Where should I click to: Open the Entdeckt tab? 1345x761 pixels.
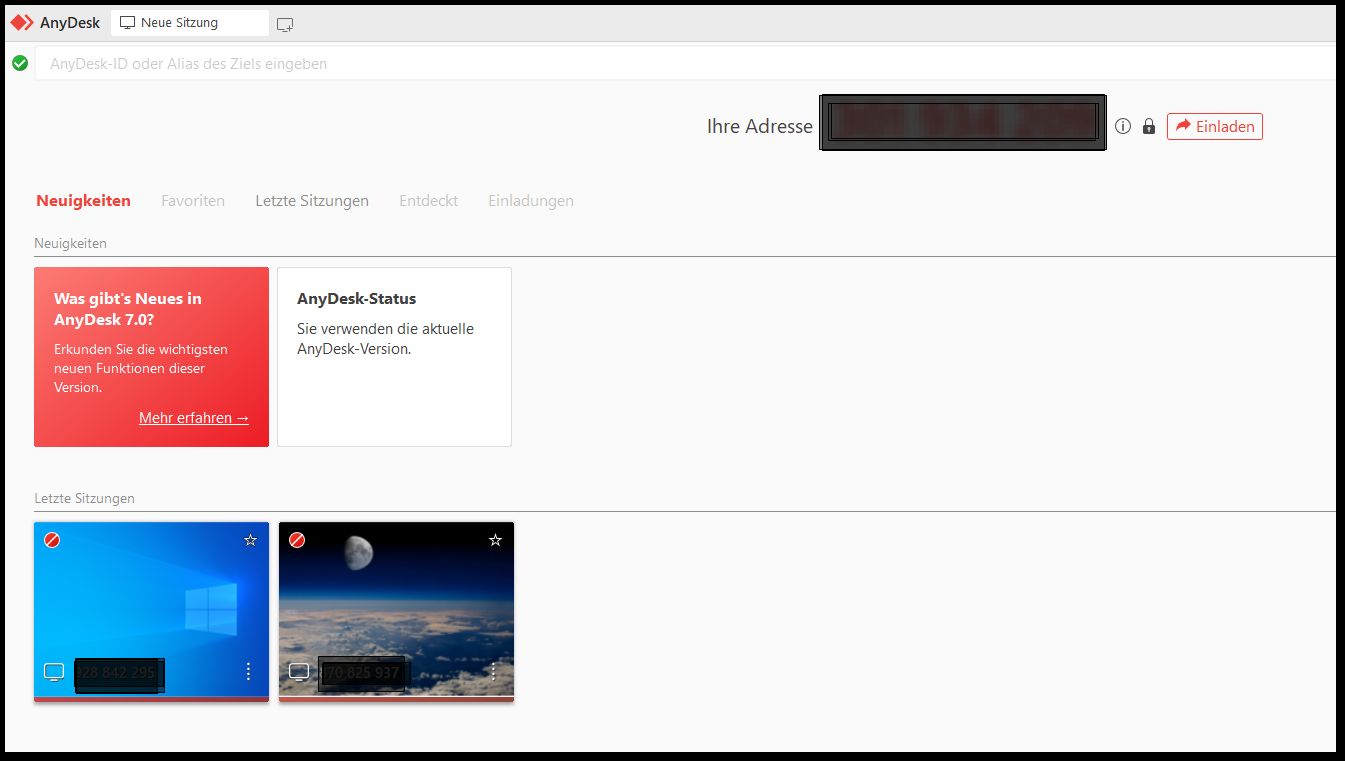(428, 201)
